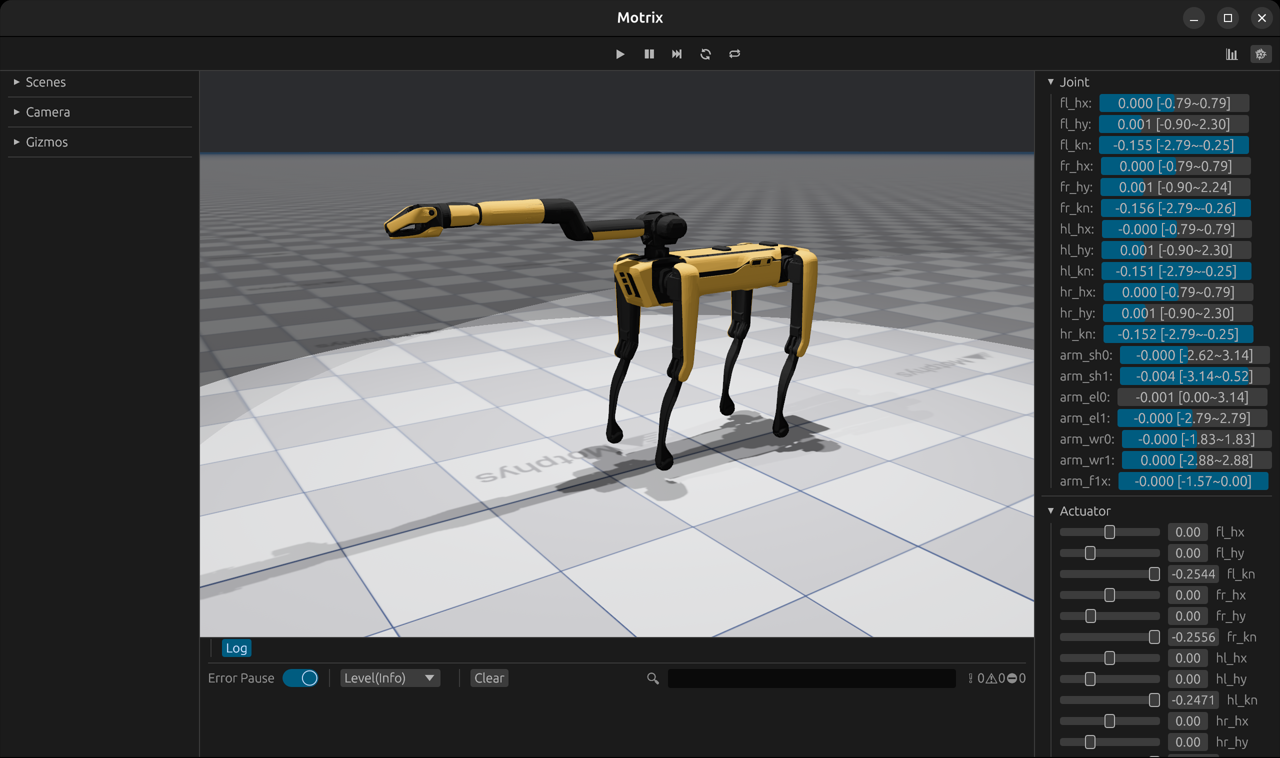Click the arm_sh1 joint value bar
Screen dimensions: 1280x758
(x=1194, y=376)
